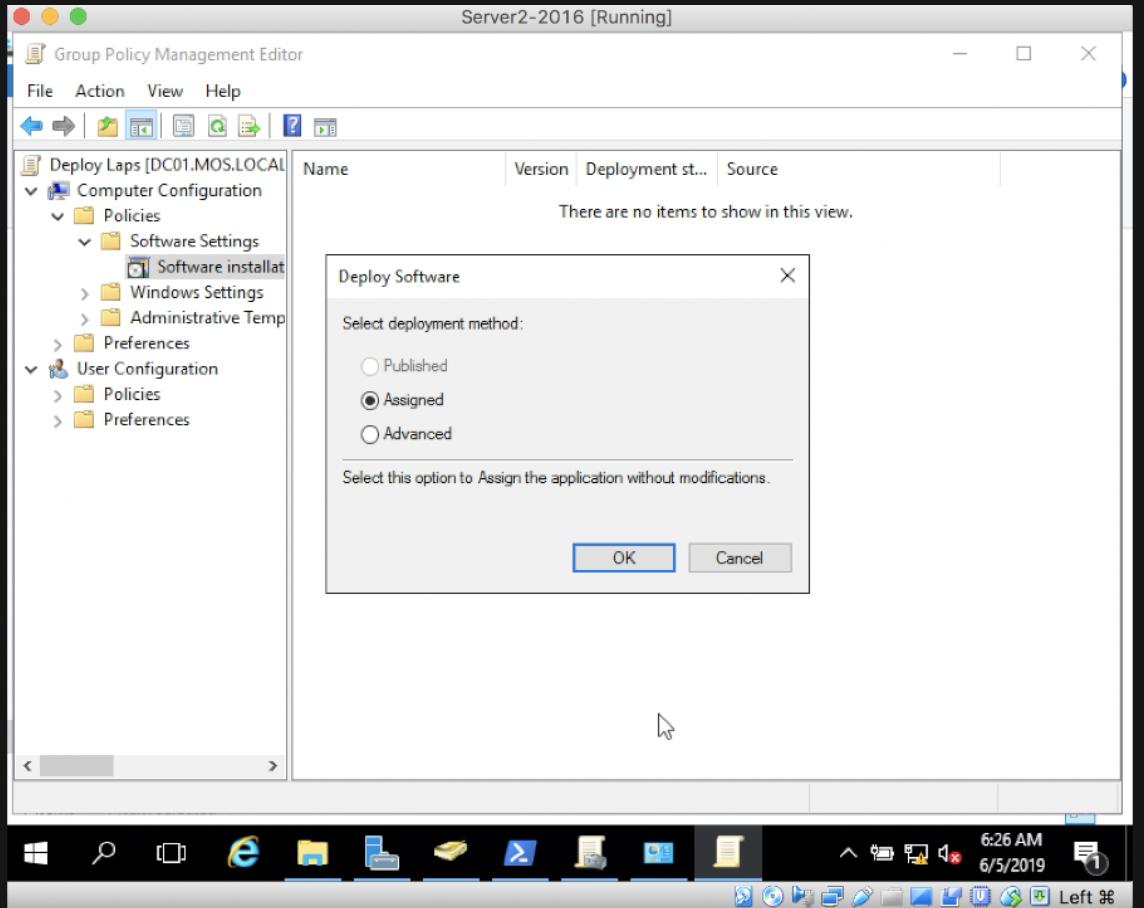Image resolution: width=1144 pixels, height=908 pixels.
Task: Click the Forward arrow toolbar icon
Action: (x=63, y=126)
